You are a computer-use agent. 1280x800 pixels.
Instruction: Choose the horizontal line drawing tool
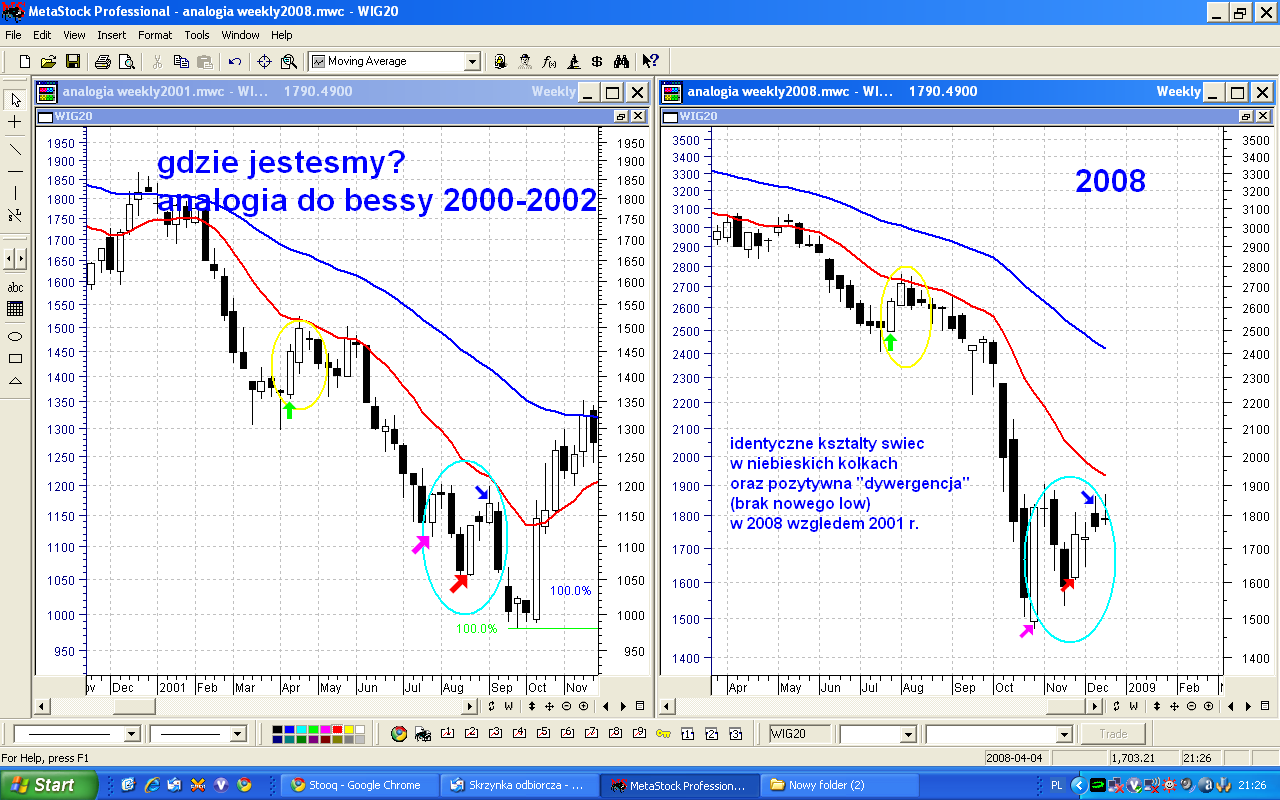[15, 171]
